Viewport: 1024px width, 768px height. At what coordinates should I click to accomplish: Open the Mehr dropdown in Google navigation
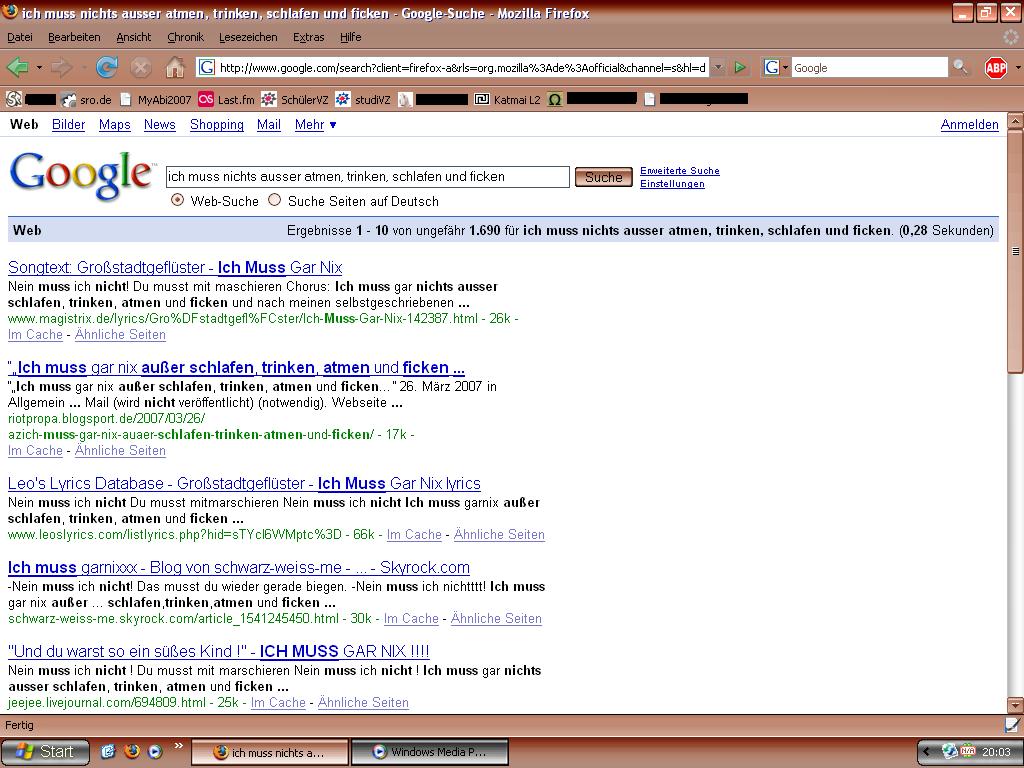pyautogui.click(x=316, y=125)
